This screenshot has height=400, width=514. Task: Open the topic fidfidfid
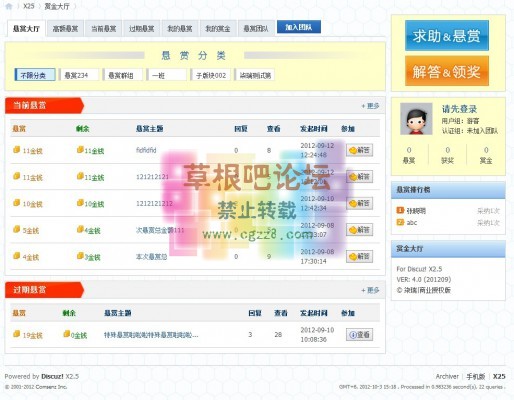(146, 150)
